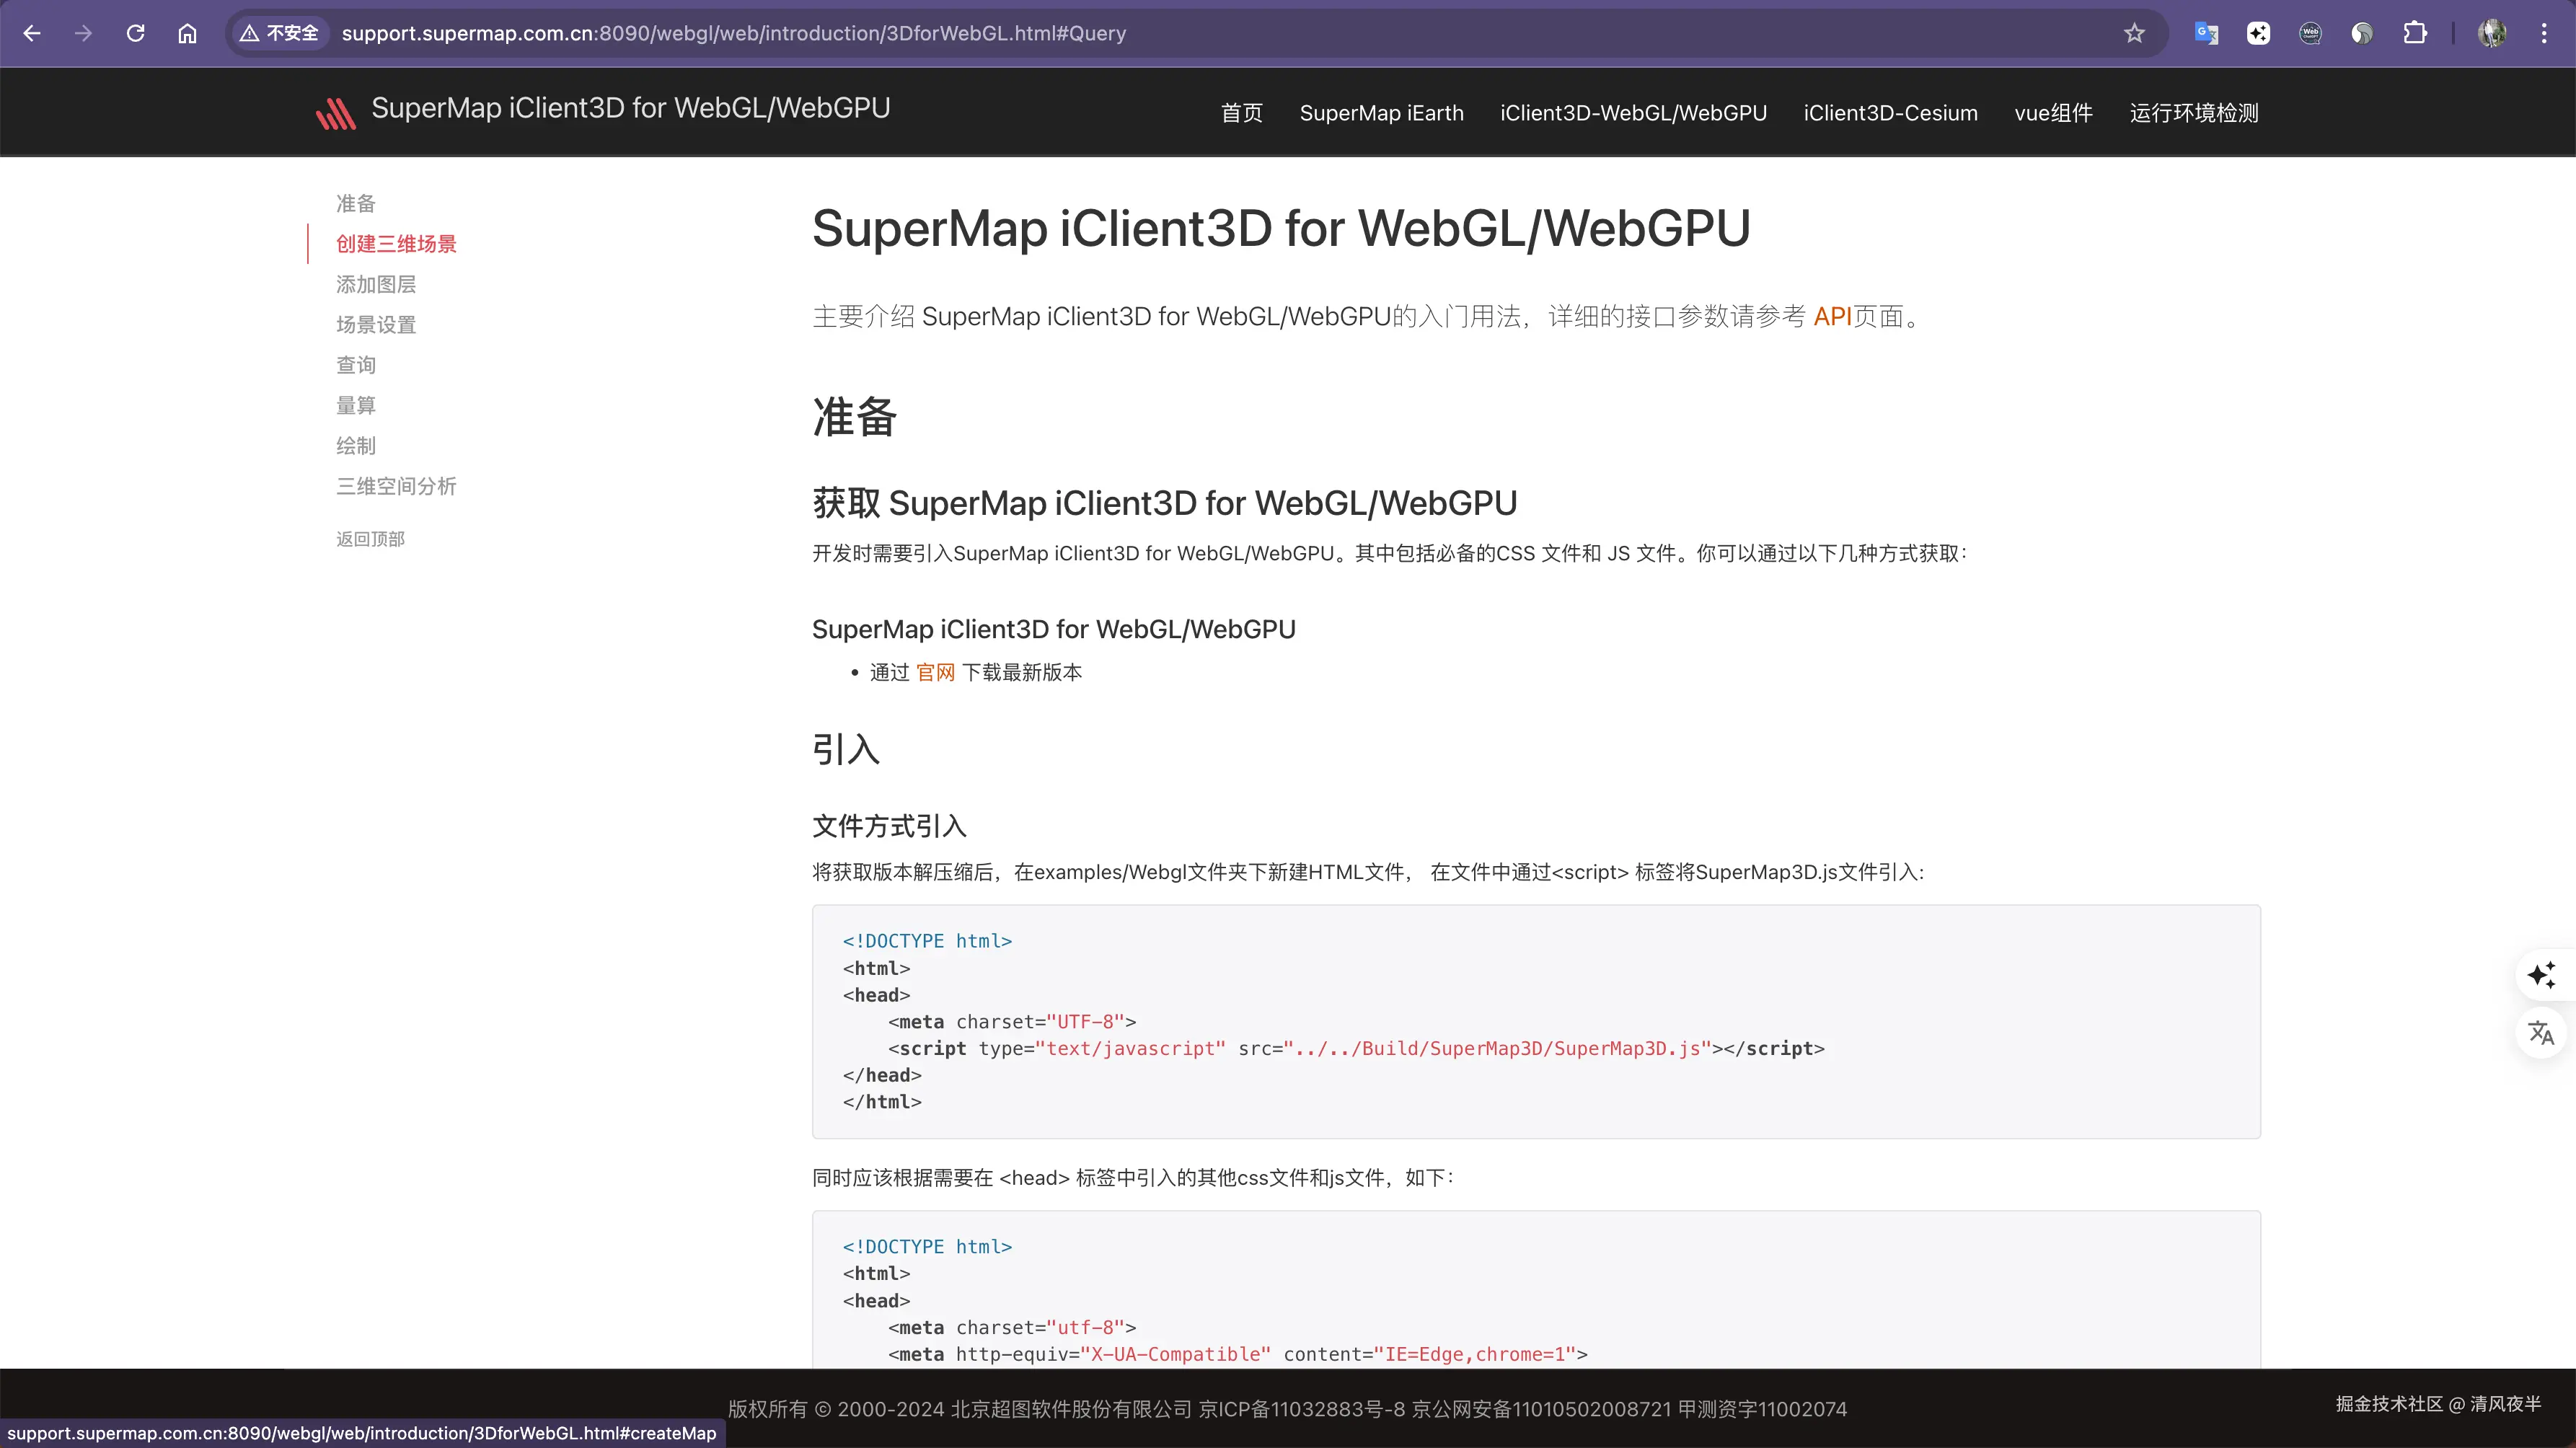Click the browser home icon
The height and width of the screenshot is (1448, 2576).
(187, 33)
